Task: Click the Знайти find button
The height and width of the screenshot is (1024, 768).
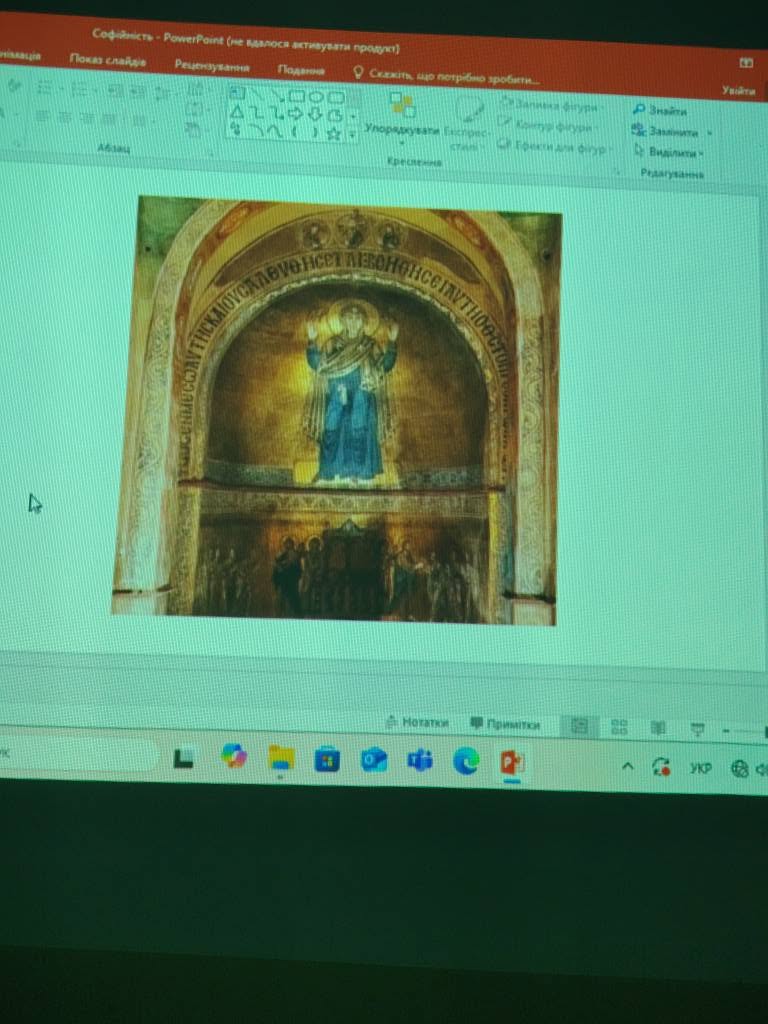Action: tap(660, 110)
